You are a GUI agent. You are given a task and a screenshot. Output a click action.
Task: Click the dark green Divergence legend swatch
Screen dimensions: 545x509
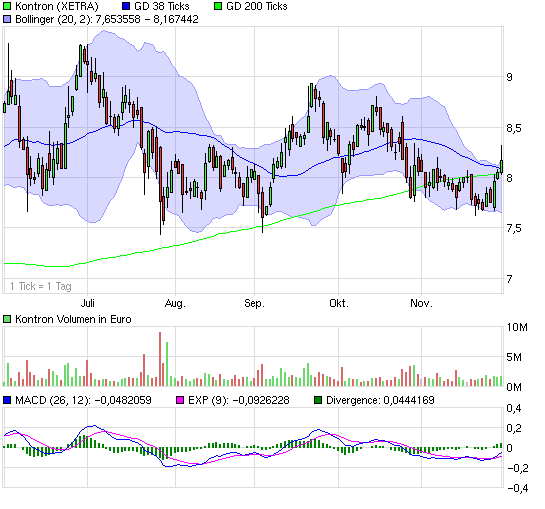coord(318,400)
